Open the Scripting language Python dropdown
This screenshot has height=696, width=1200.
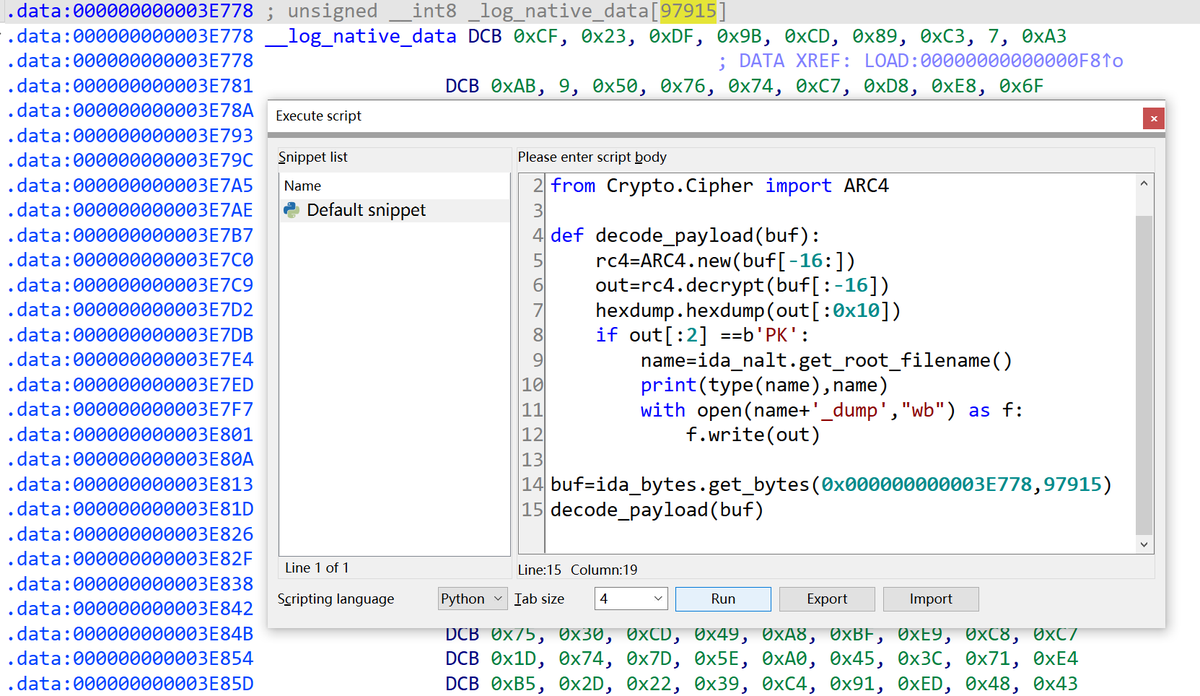click(x=473, y=599)
